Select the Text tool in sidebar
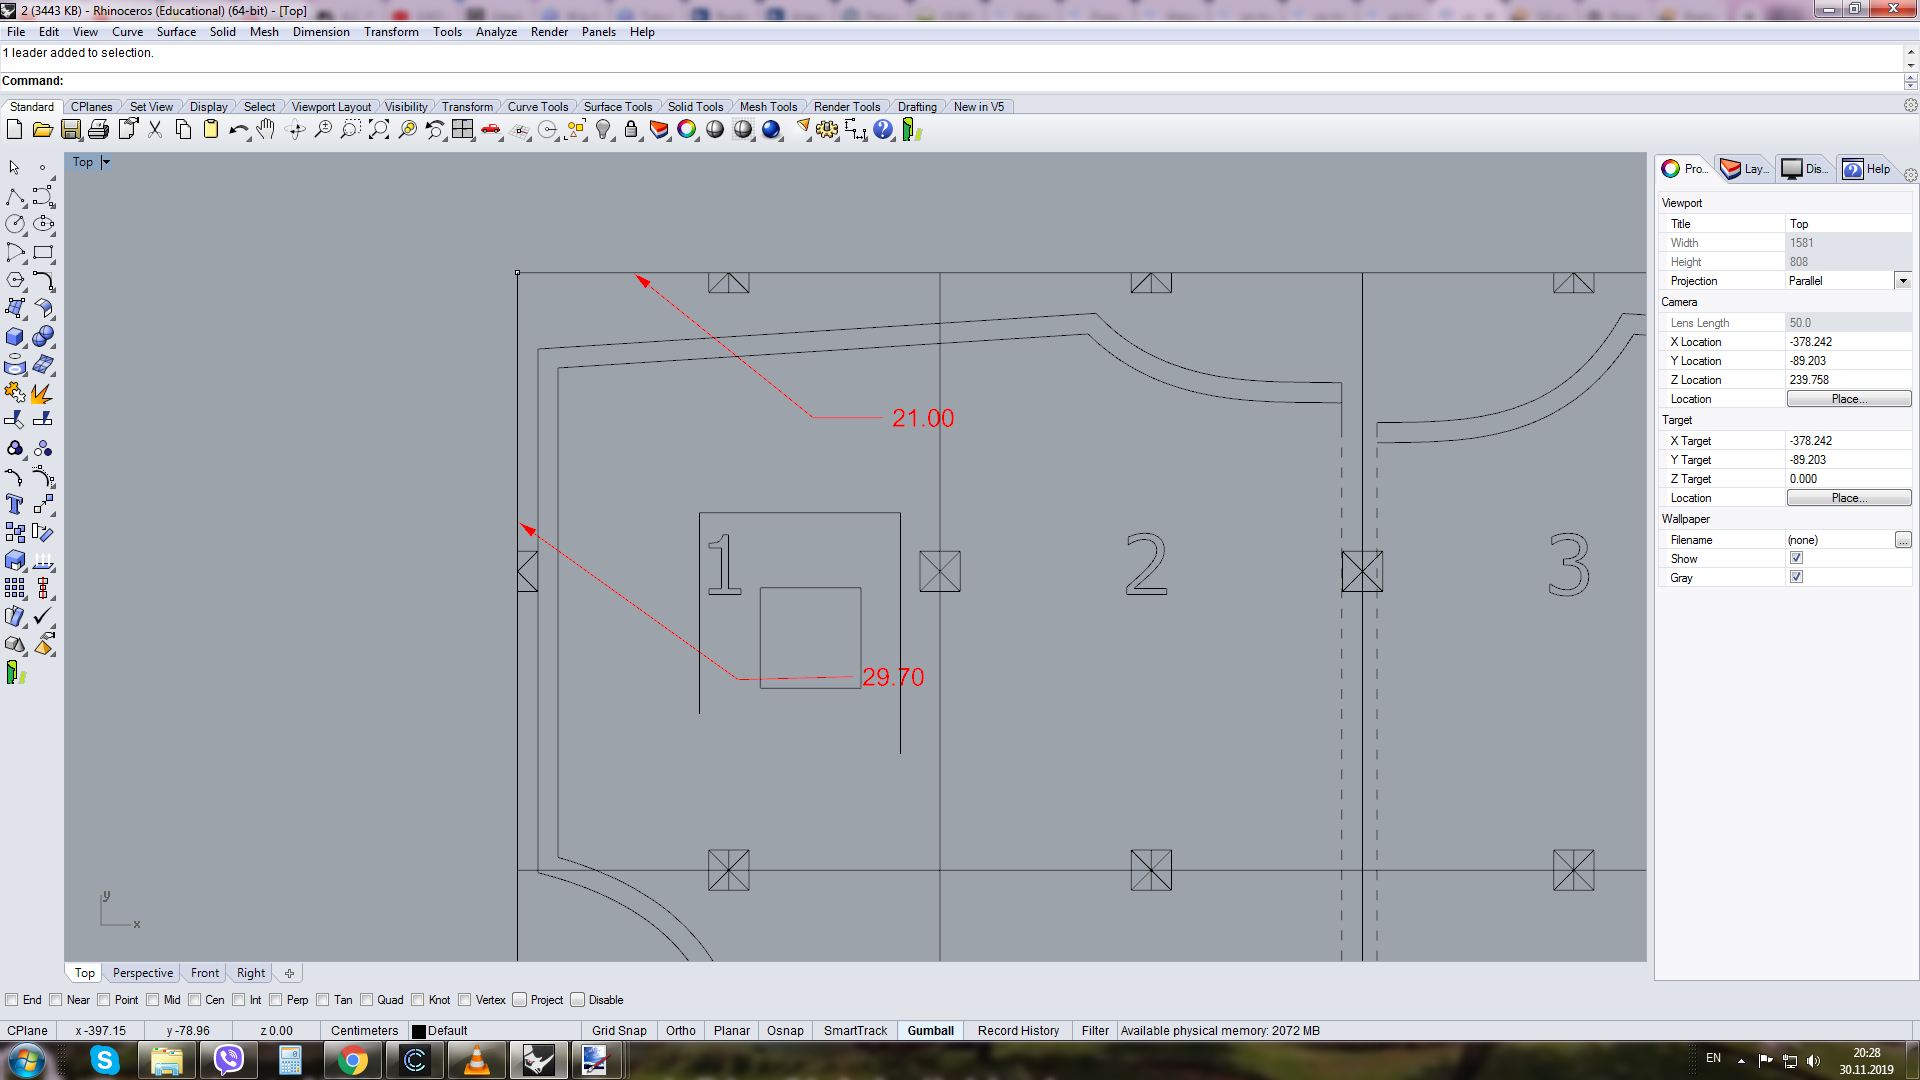Viewport: 1920px width, 1080px height. point(15,504)
